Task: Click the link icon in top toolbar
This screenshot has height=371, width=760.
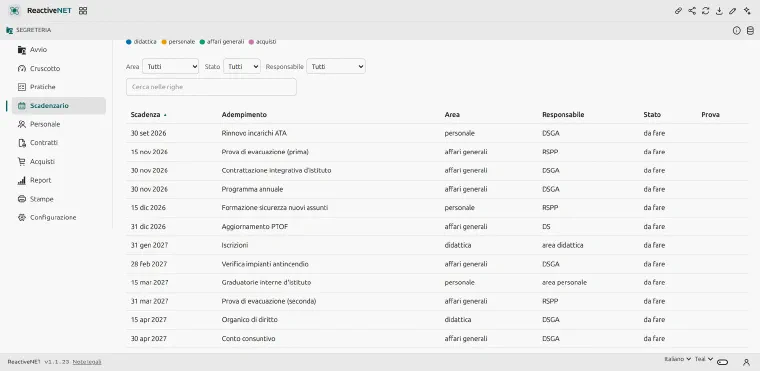Action: (x=679, y=11)
